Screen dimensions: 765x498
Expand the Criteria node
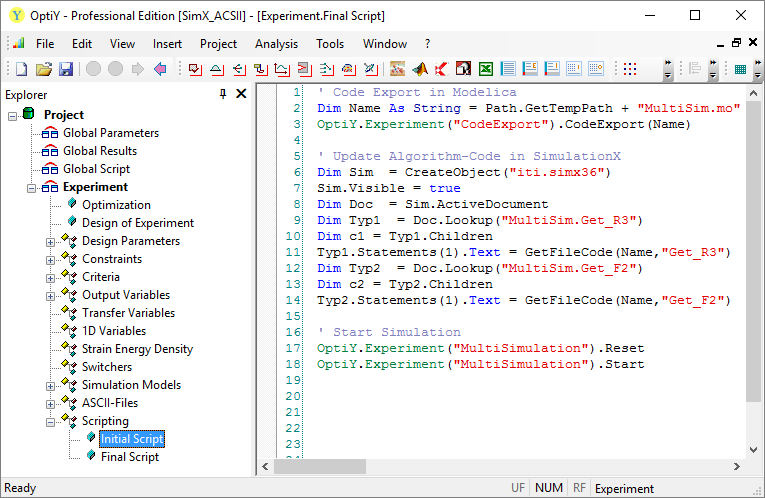(50, 278)
